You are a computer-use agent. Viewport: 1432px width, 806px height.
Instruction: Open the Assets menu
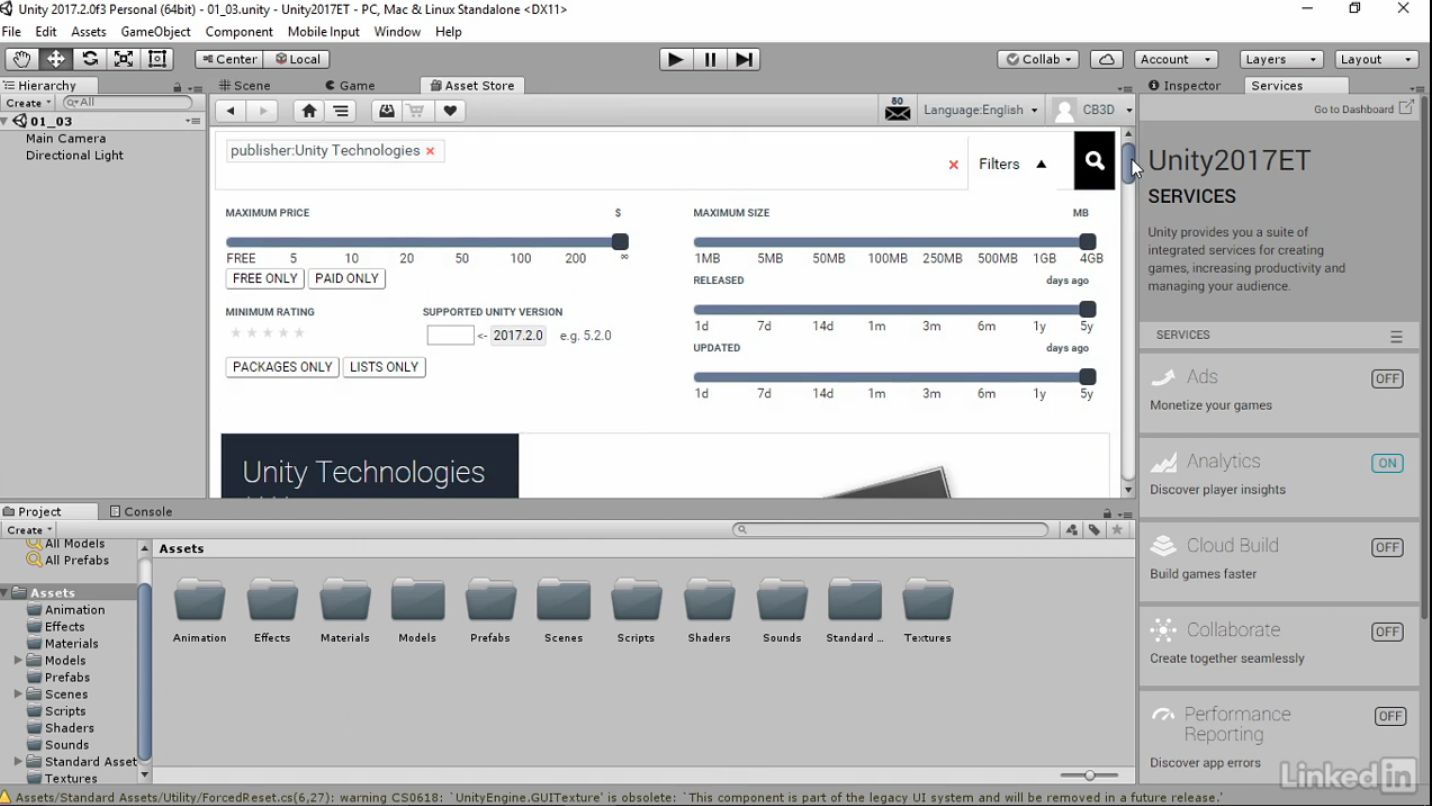[88, 32]
